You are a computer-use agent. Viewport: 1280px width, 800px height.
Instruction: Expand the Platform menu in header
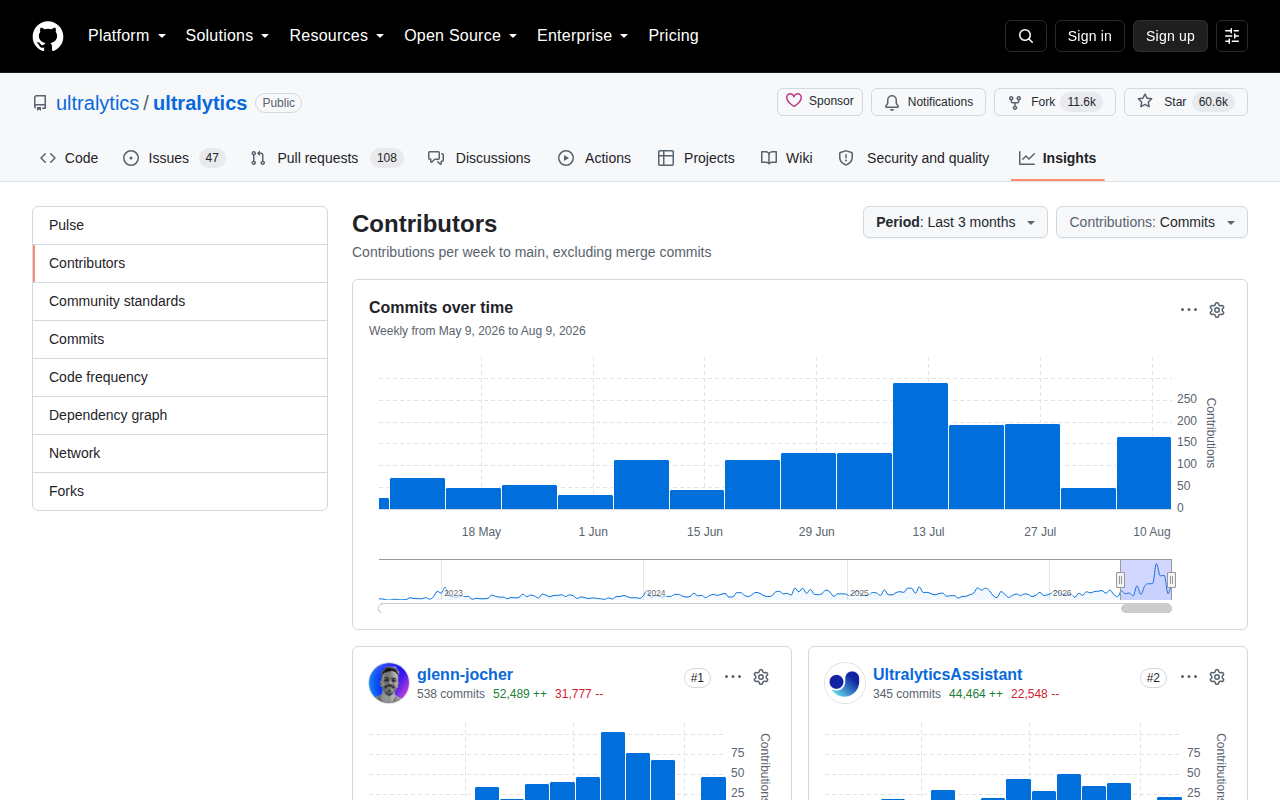click(x=126, y=36)
